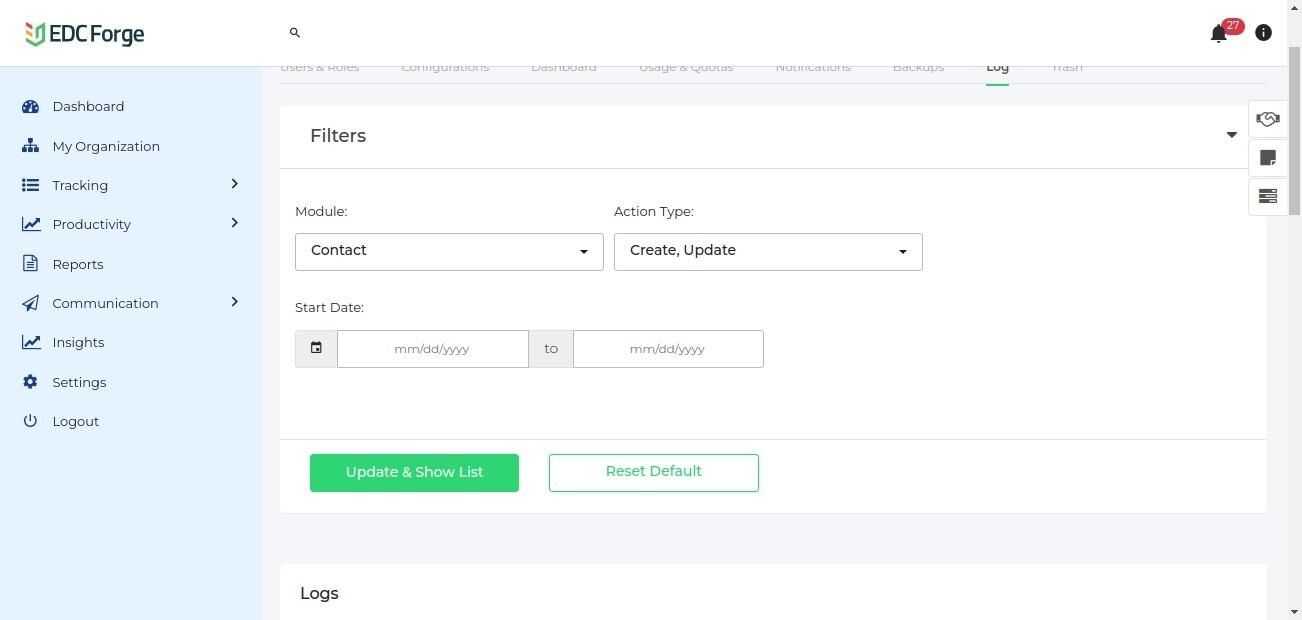Image resolution: width=1302 pixels, height=620 pixels.
Task: Click the start date from input field
Action: pos(432,349)
